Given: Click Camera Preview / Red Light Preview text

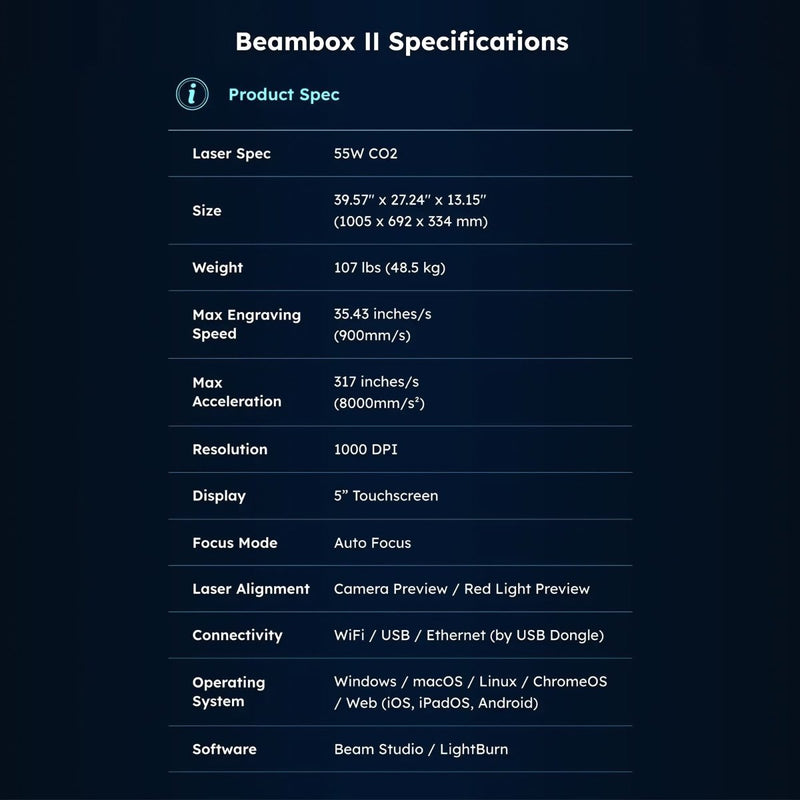Looking at the screenshot, I should [x=461, y=589].
